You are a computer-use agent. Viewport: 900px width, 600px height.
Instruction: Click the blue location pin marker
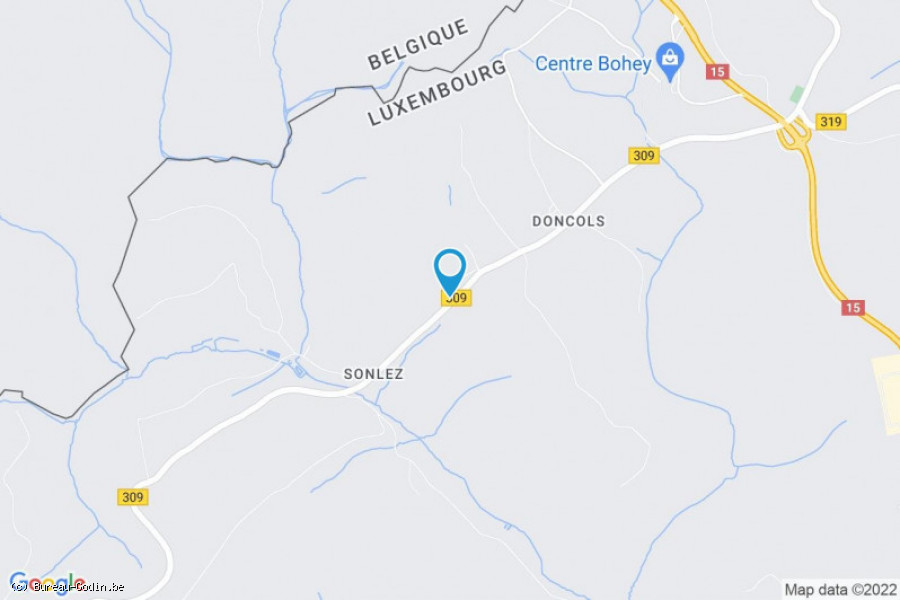[449, 271]
